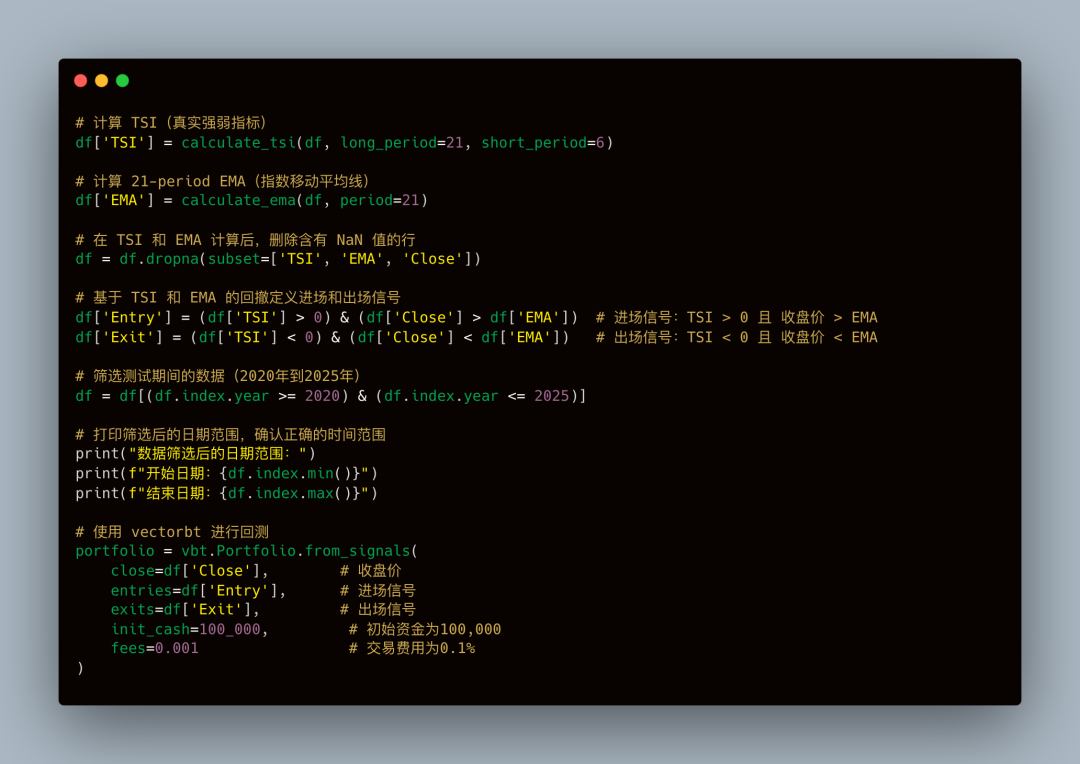
Task: Click "df['Entry']" assignment target
Action: [x=123, y=318]
